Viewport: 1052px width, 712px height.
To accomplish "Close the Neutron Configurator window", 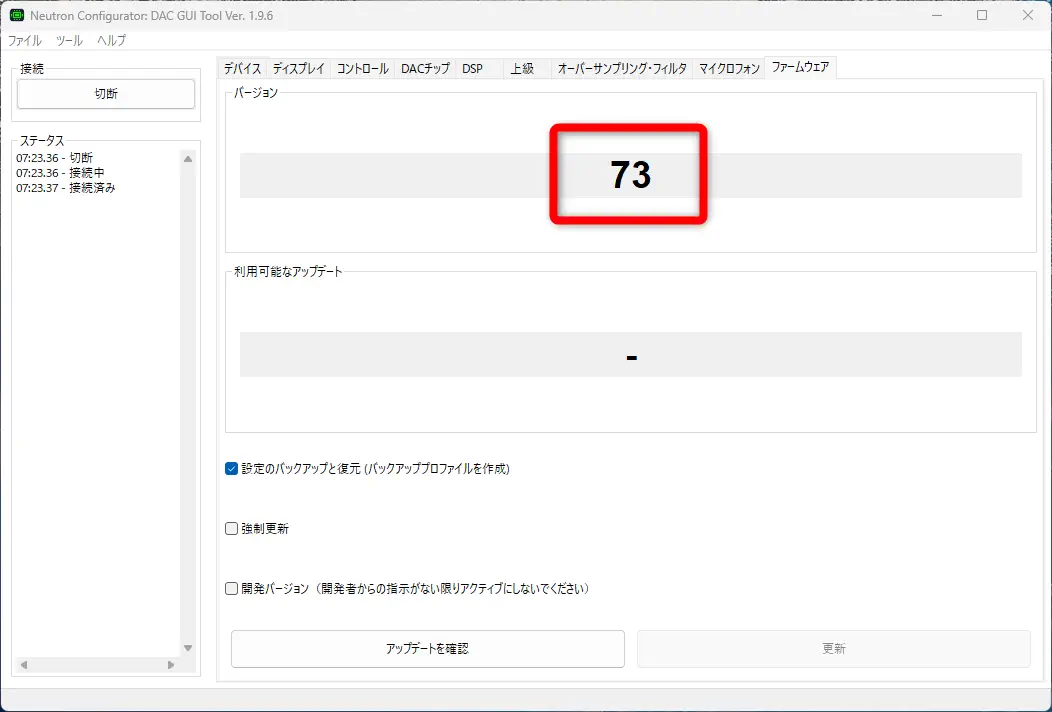I will click(1028, 15).
